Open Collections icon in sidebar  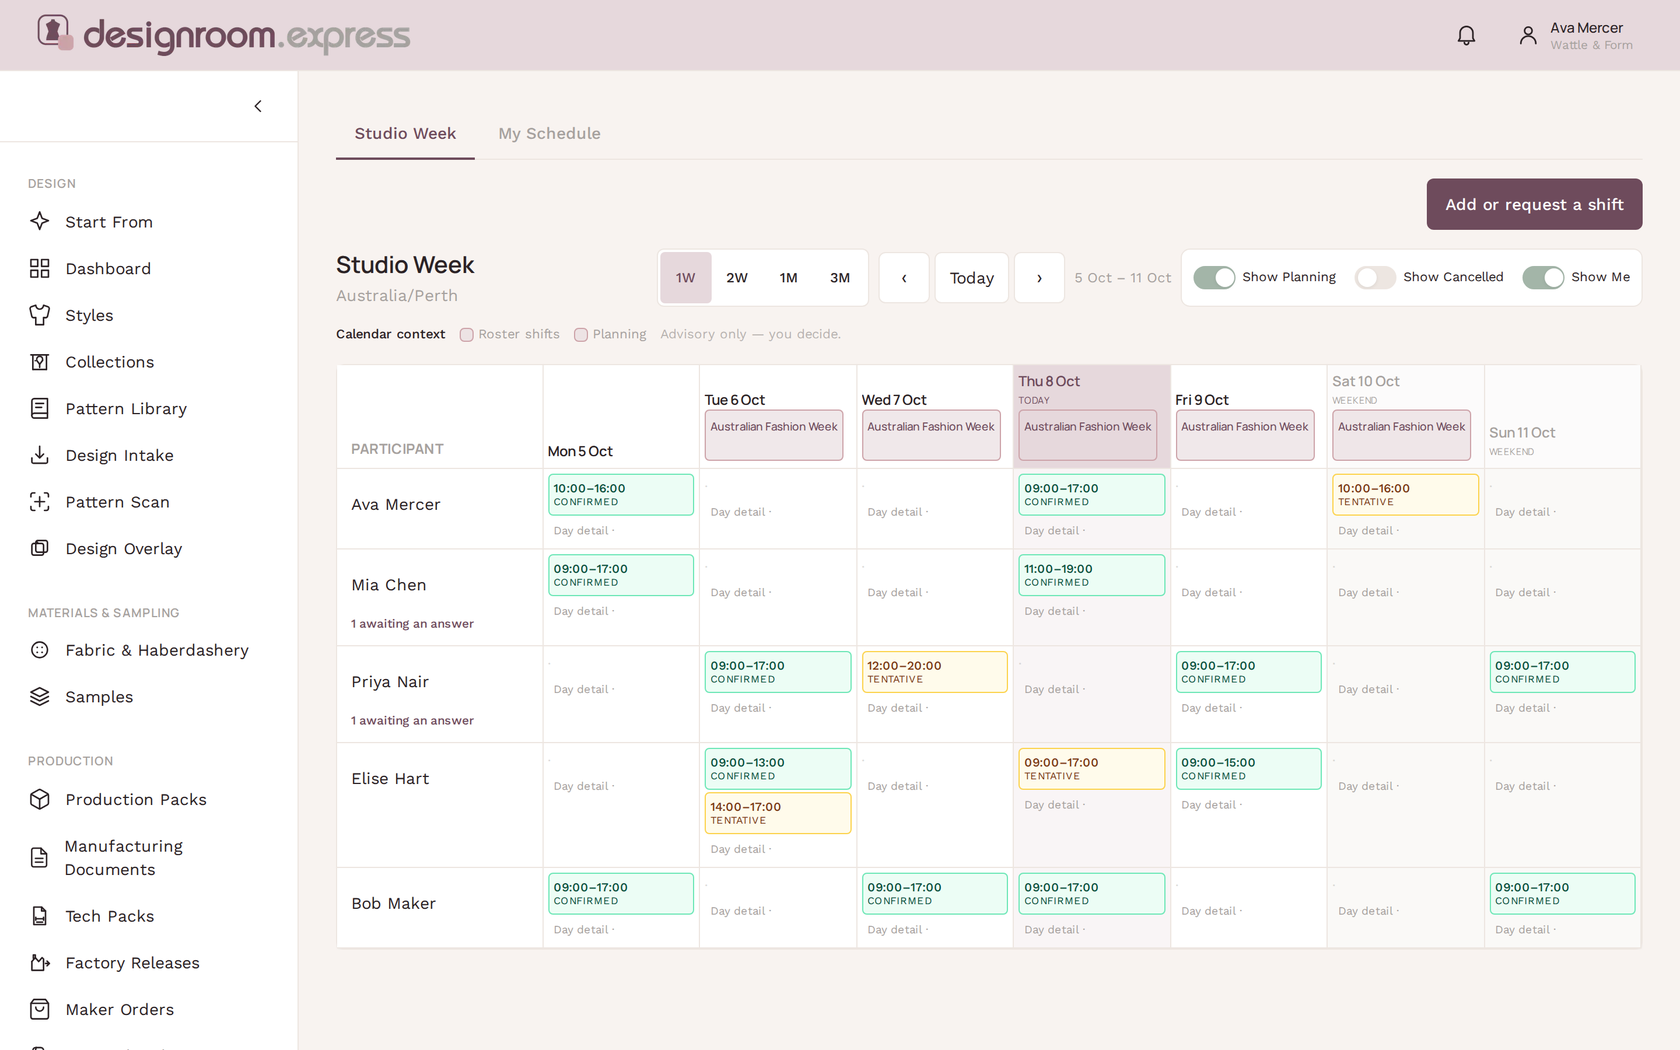click(x=40, y=362)
